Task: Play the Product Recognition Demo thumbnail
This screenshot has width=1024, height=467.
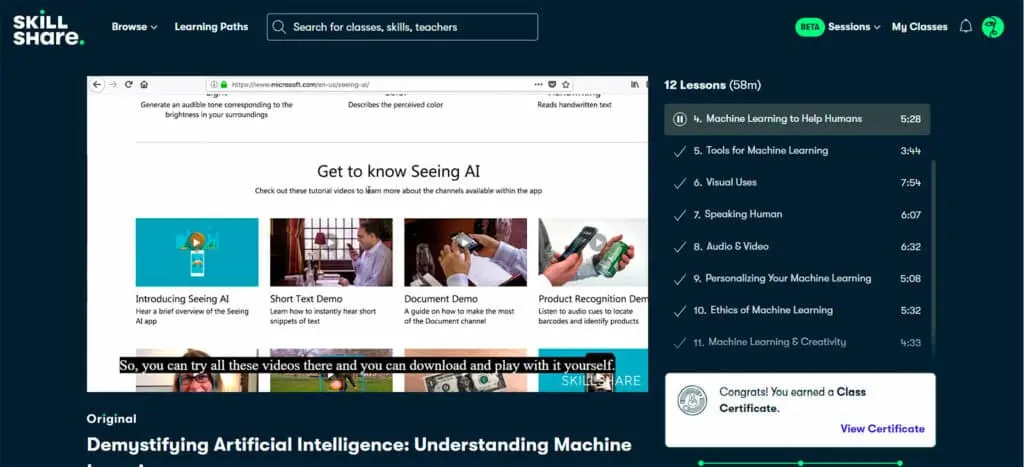Action: tap(593, 252)
